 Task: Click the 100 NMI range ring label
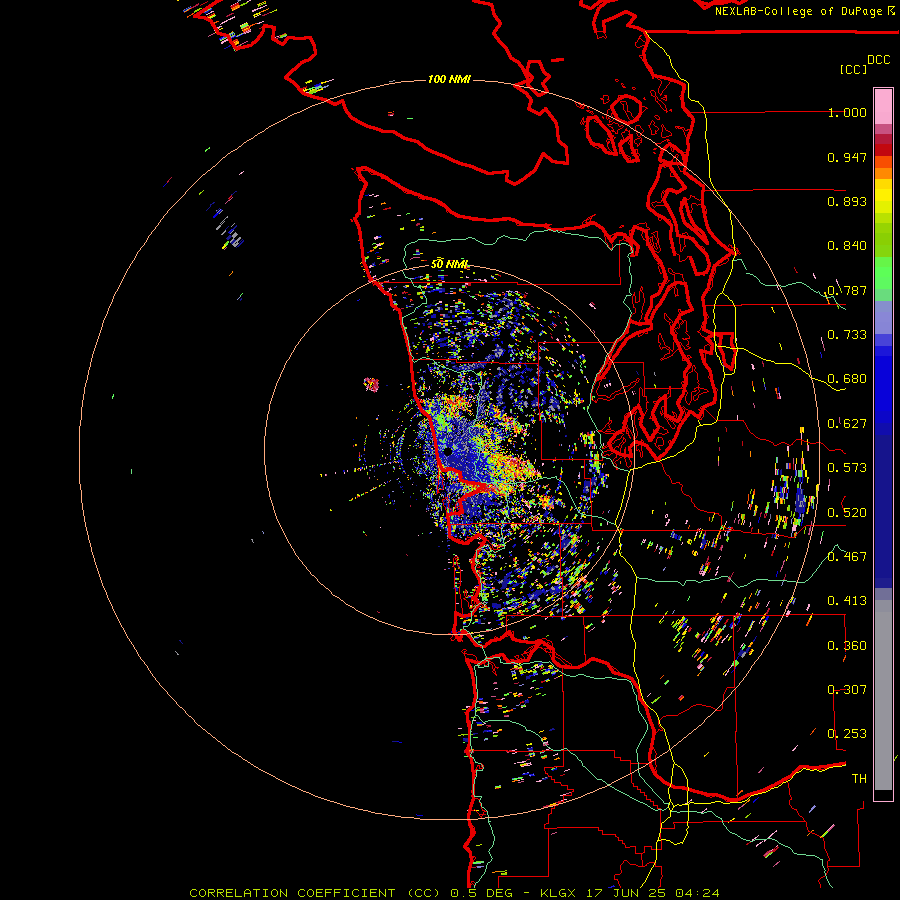449,79
